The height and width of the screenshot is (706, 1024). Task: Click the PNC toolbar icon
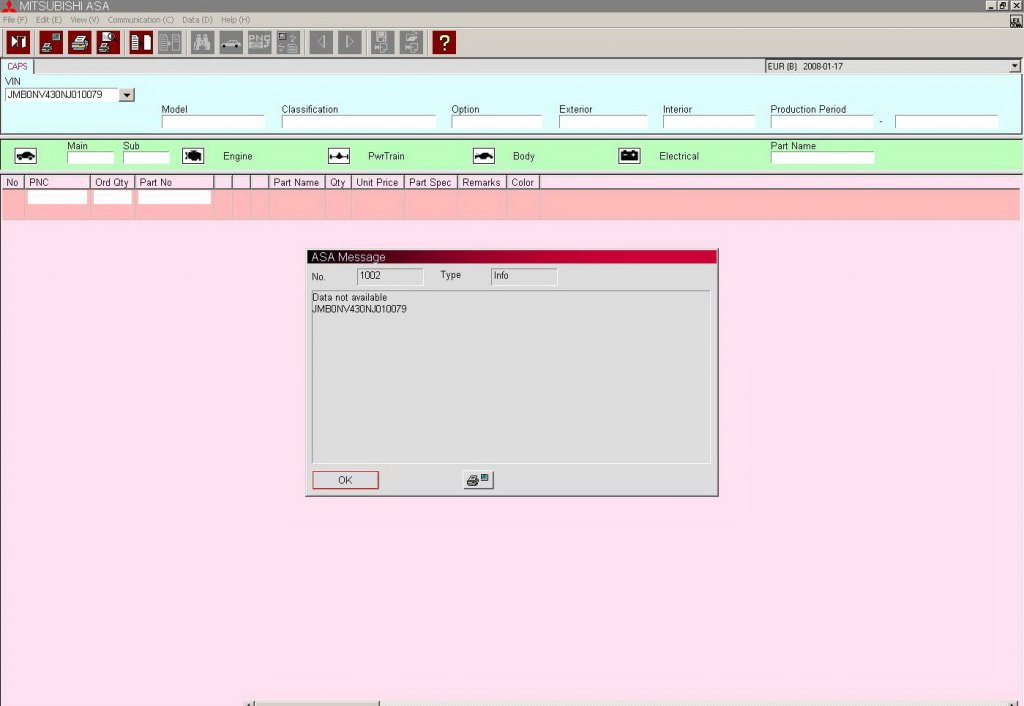259,42
